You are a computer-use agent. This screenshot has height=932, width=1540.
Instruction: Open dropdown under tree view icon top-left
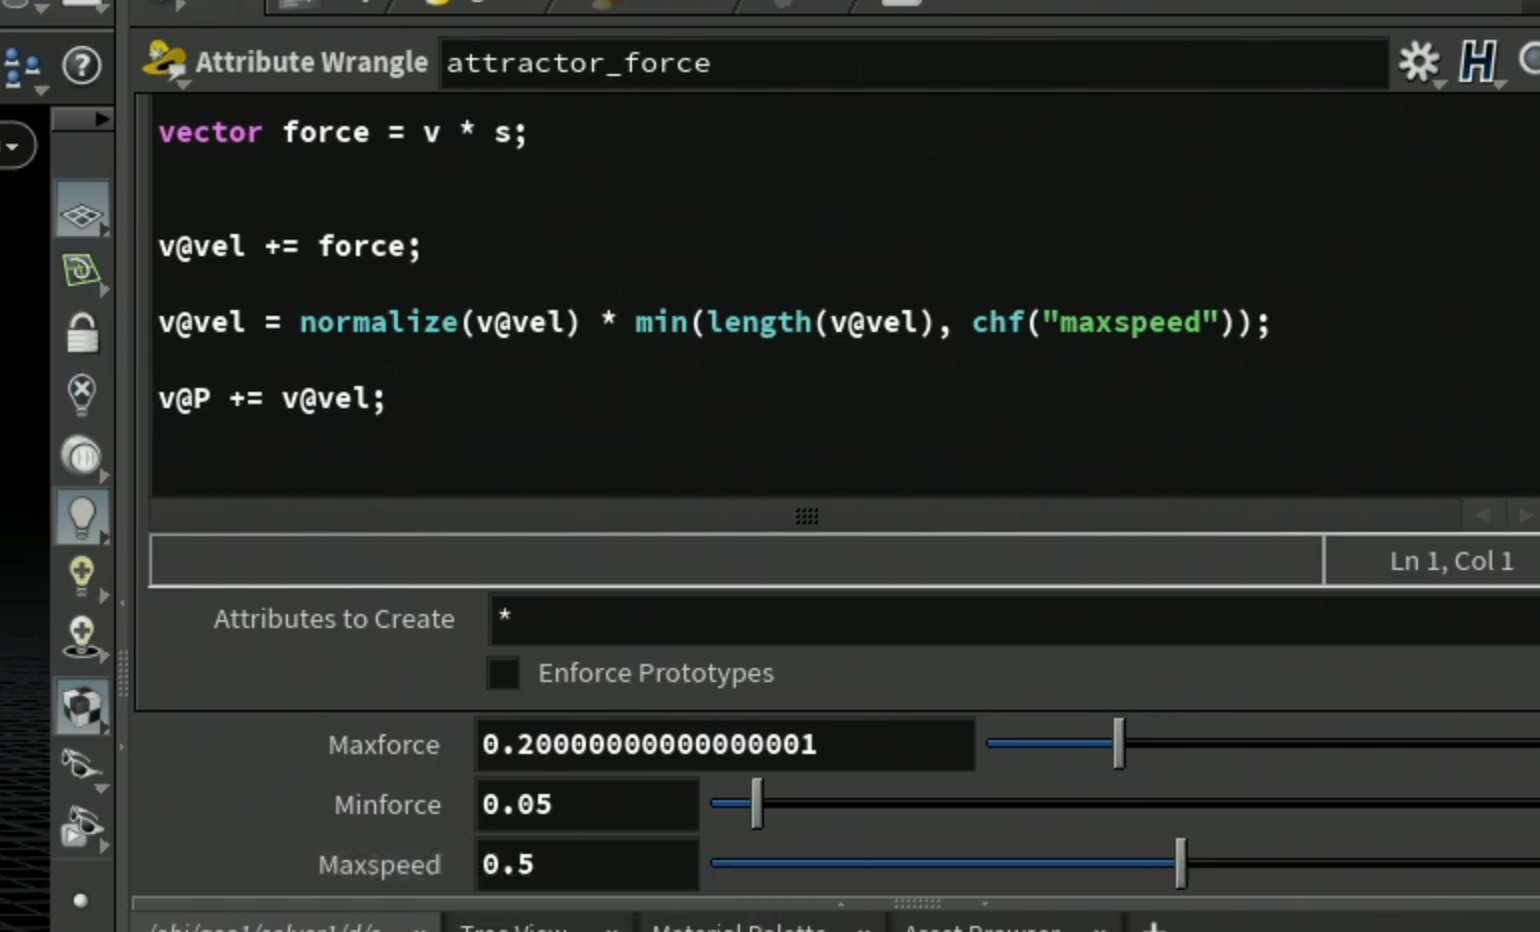pyautogui.click(x=39, y=91)
